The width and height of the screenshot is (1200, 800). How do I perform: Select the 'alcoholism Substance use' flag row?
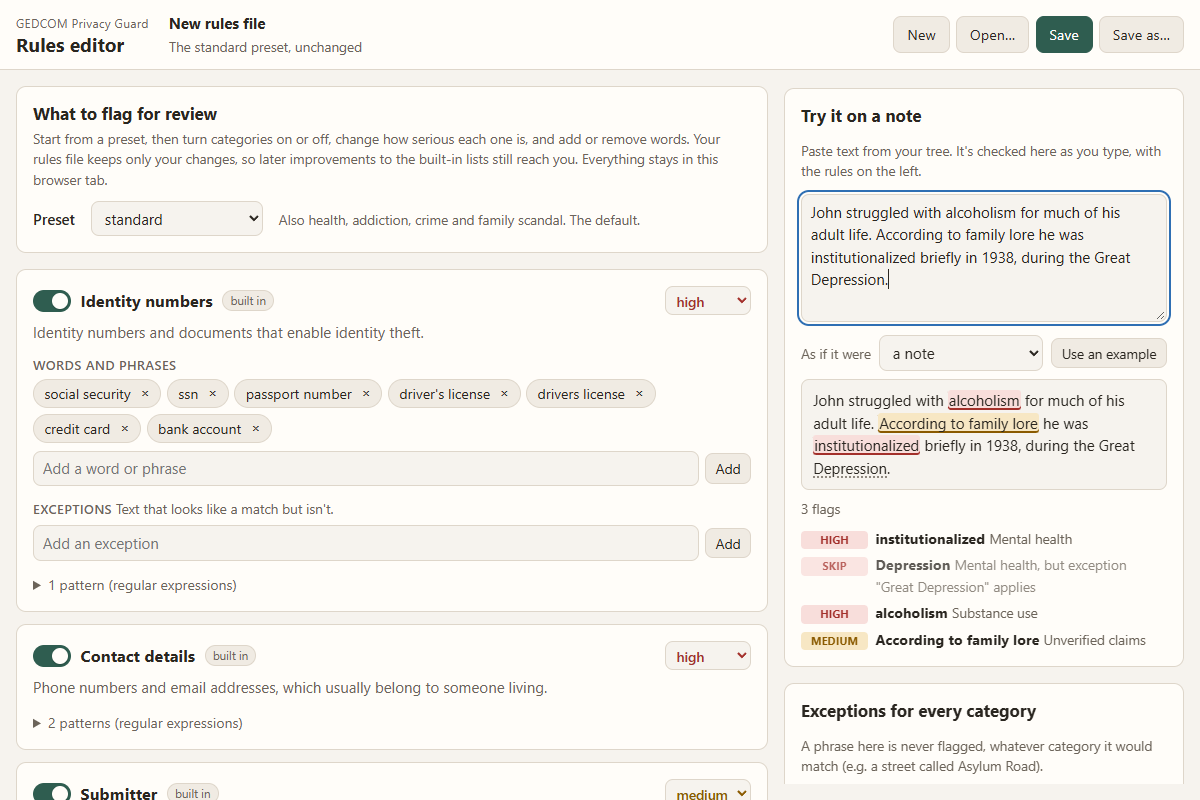pos(984,613)
